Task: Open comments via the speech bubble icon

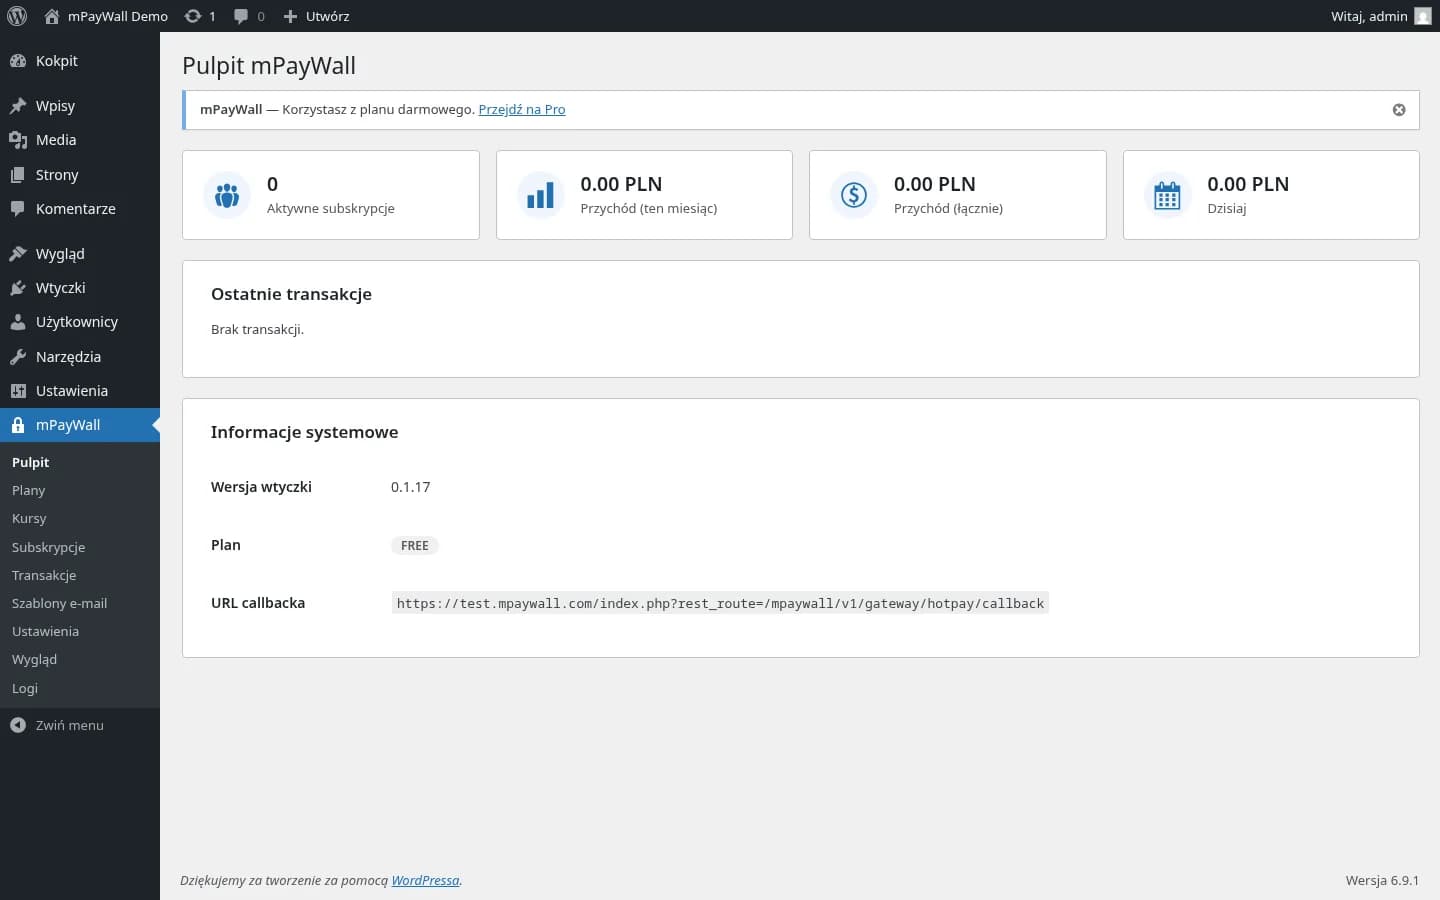Action: tap(240, 16)
